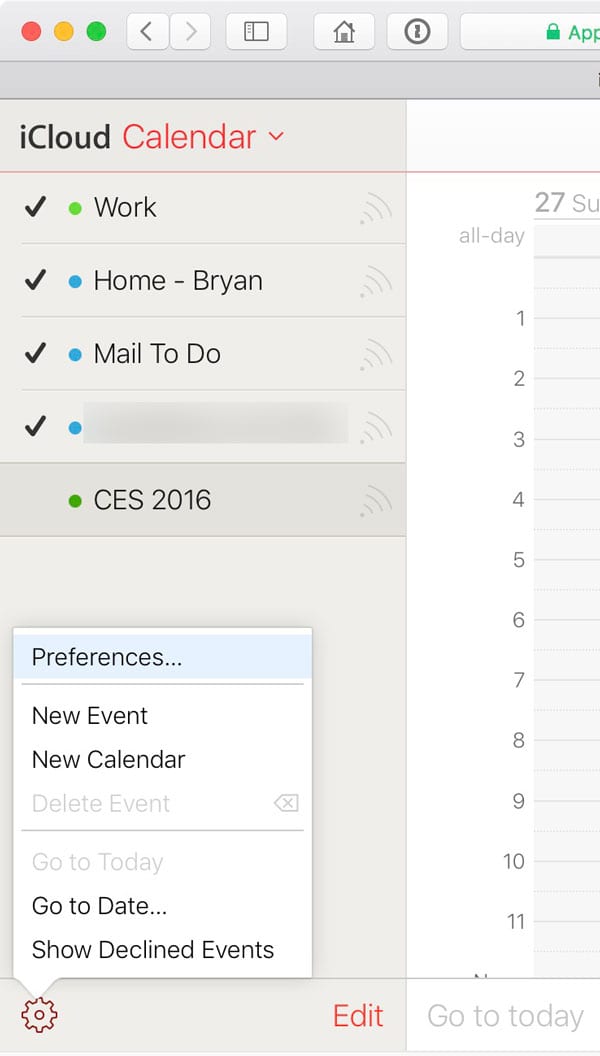Screen dimensions: 600x1056
Task: Select Go to Date... option
Action: point(99,906)
